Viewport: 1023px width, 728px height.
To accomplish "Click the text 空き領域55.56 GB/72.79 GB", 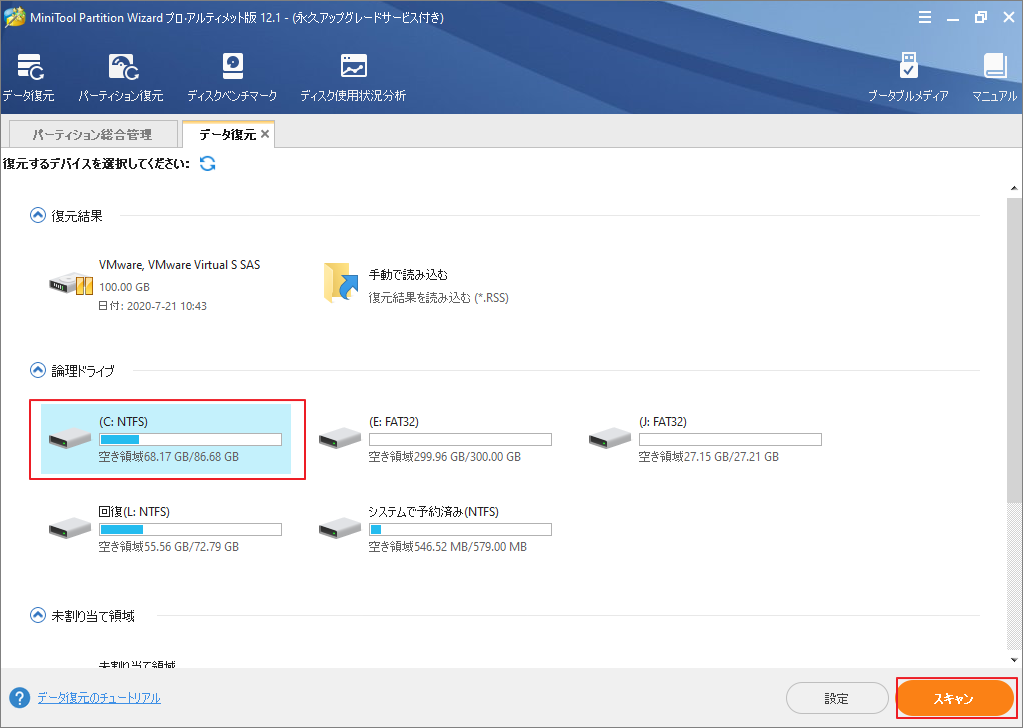I will point(169,547).
